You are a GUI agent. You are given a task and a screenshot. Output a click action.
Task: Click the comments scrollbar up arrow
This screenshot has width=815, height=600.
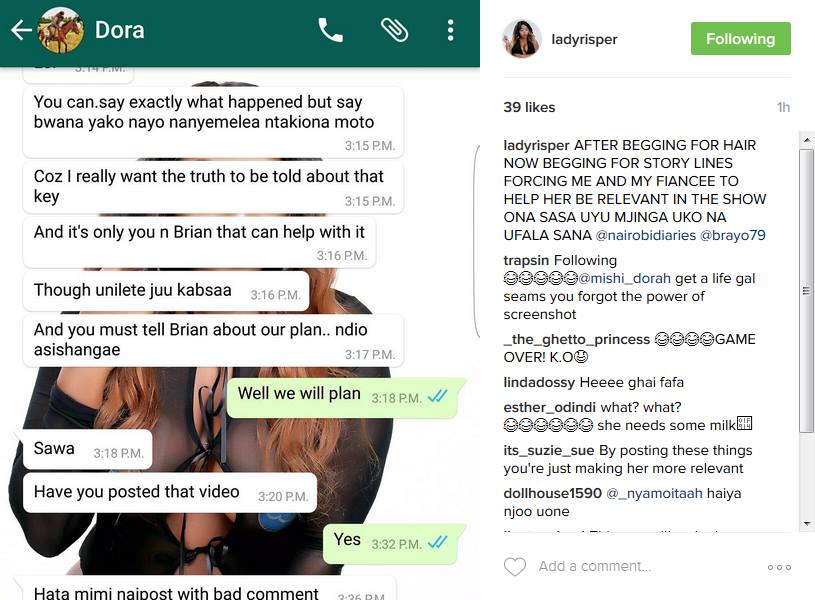point(806,140)
